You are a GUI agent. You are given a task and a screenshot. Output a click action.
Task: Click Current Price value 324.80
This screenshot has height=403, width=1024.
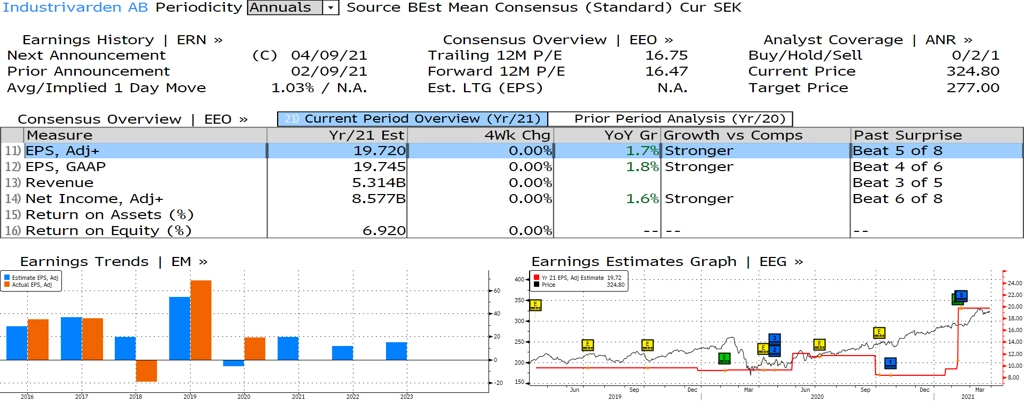click(x=972, y=71)
